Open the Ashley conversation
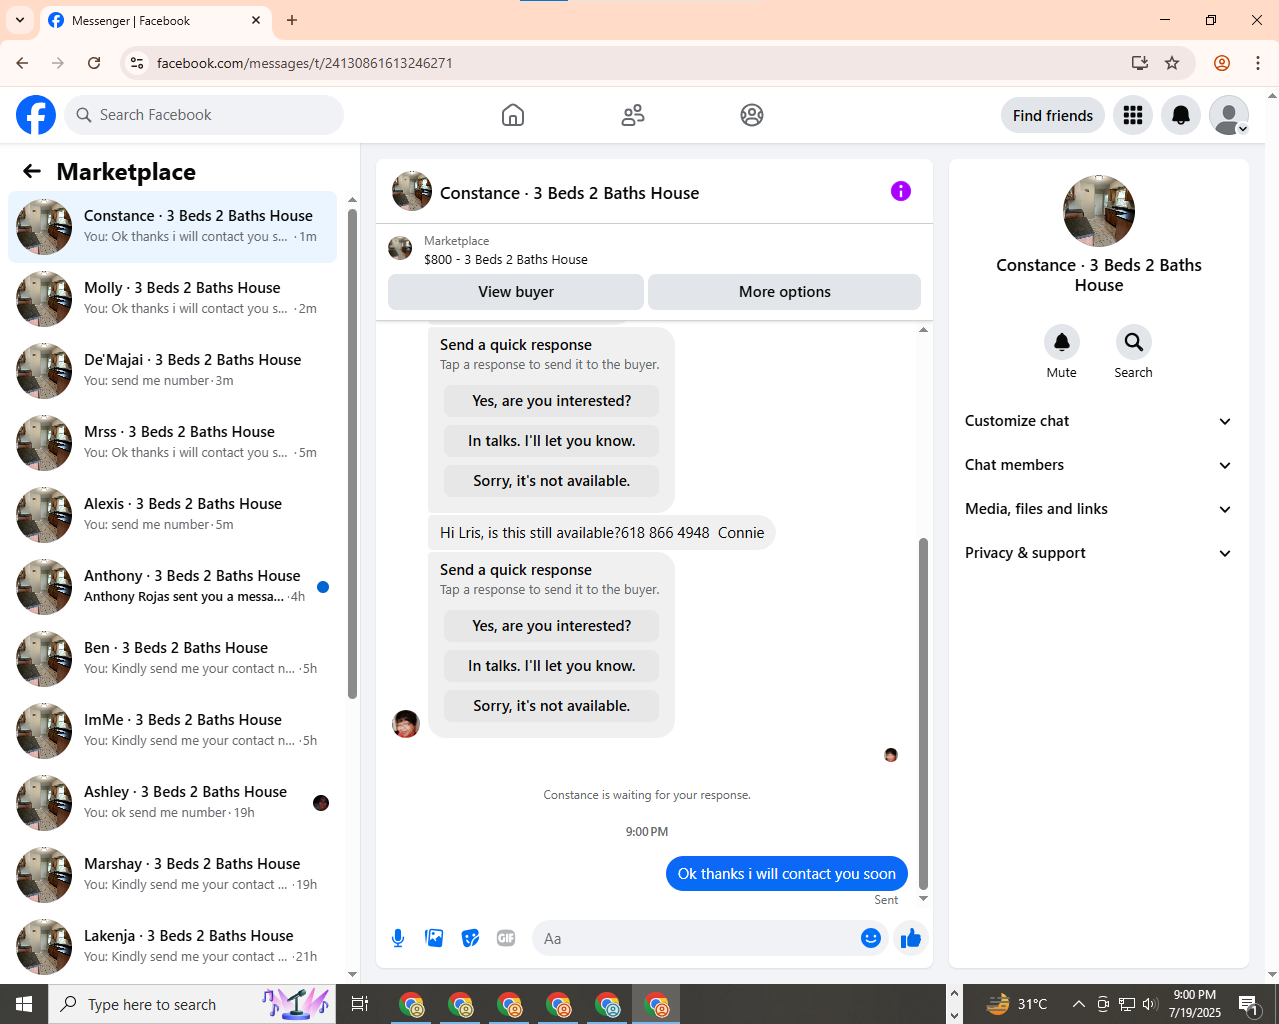The image size is (1279, 1024). pos(172,803)
